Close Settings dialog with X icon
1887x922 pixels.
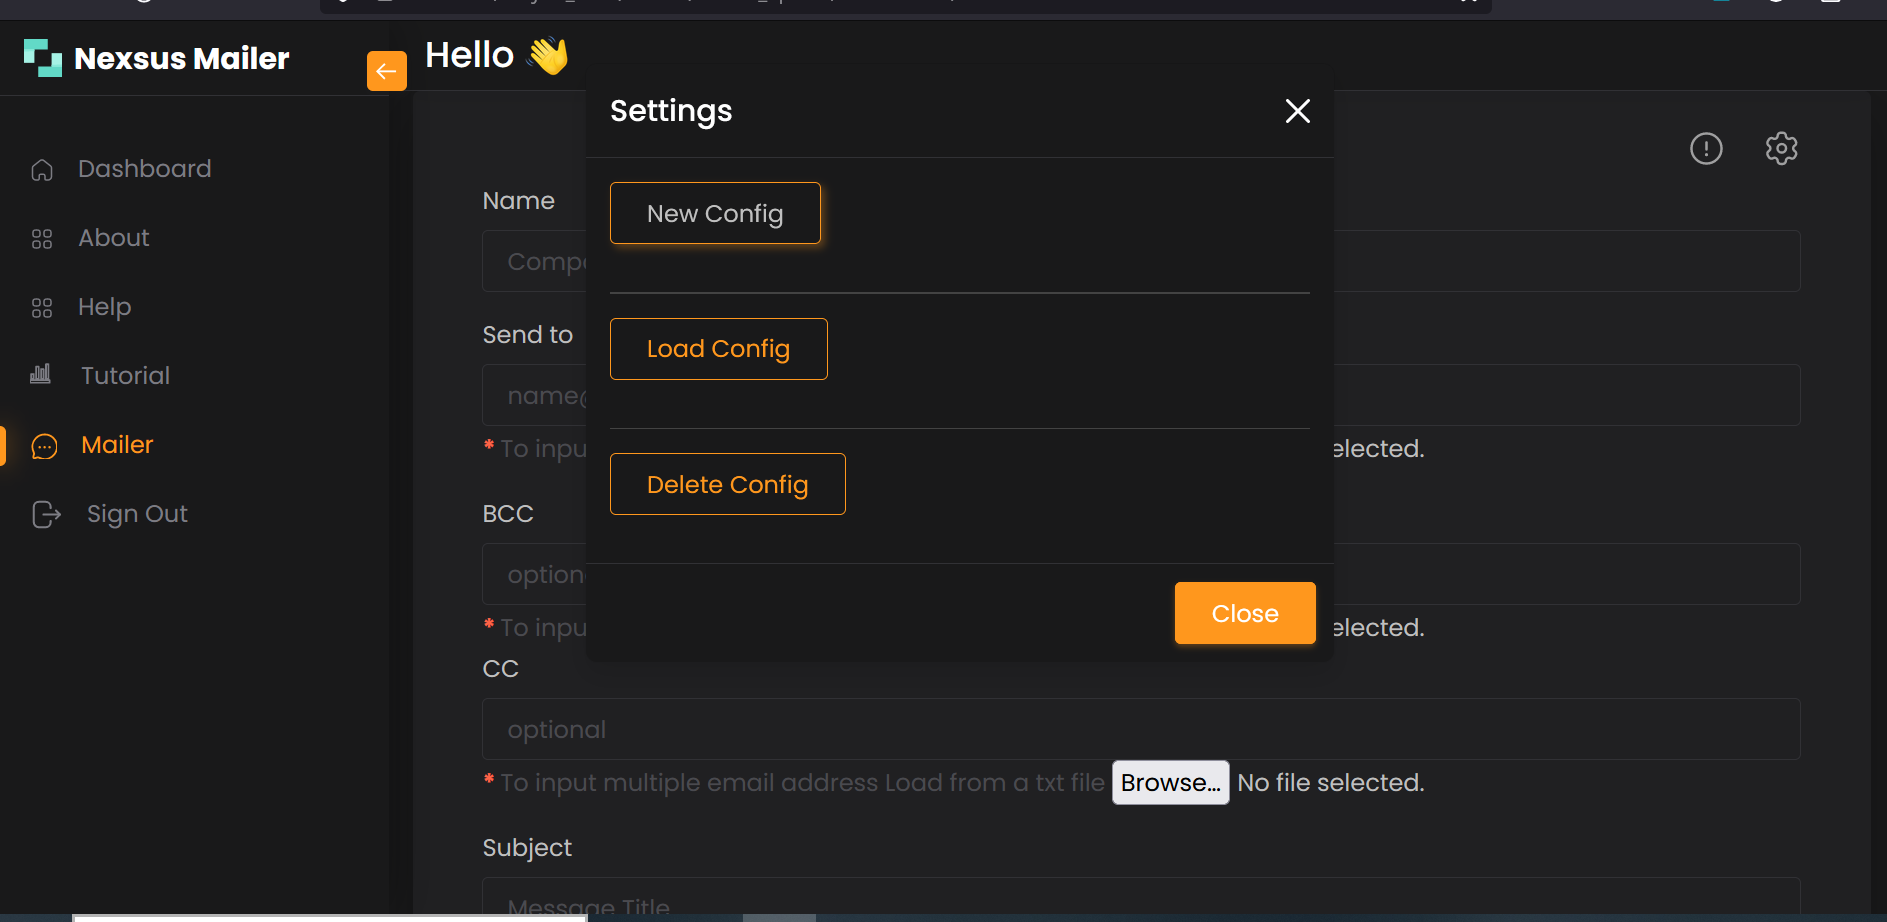pos(1297,111)
